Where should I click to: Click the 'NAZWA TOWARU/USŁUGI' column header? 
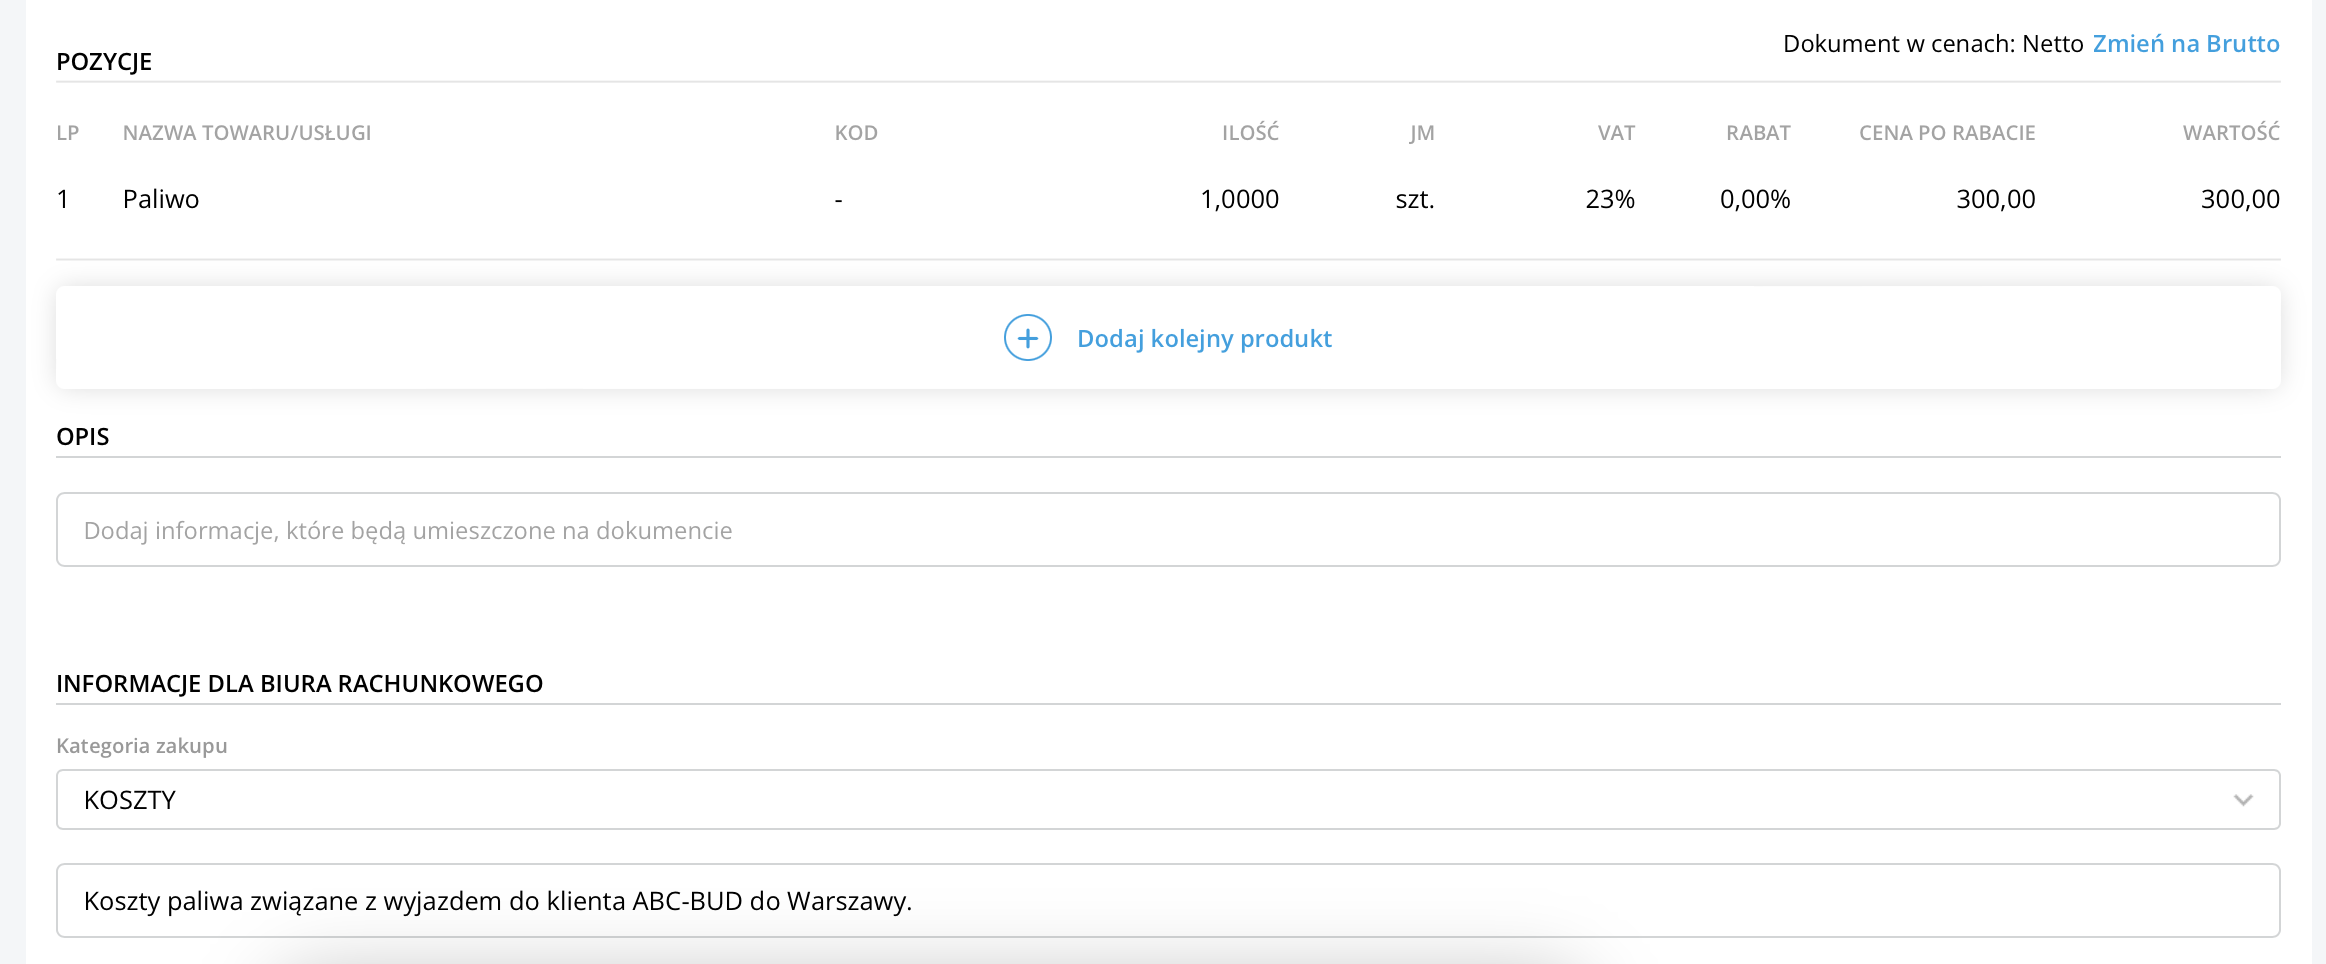[247, 133]
